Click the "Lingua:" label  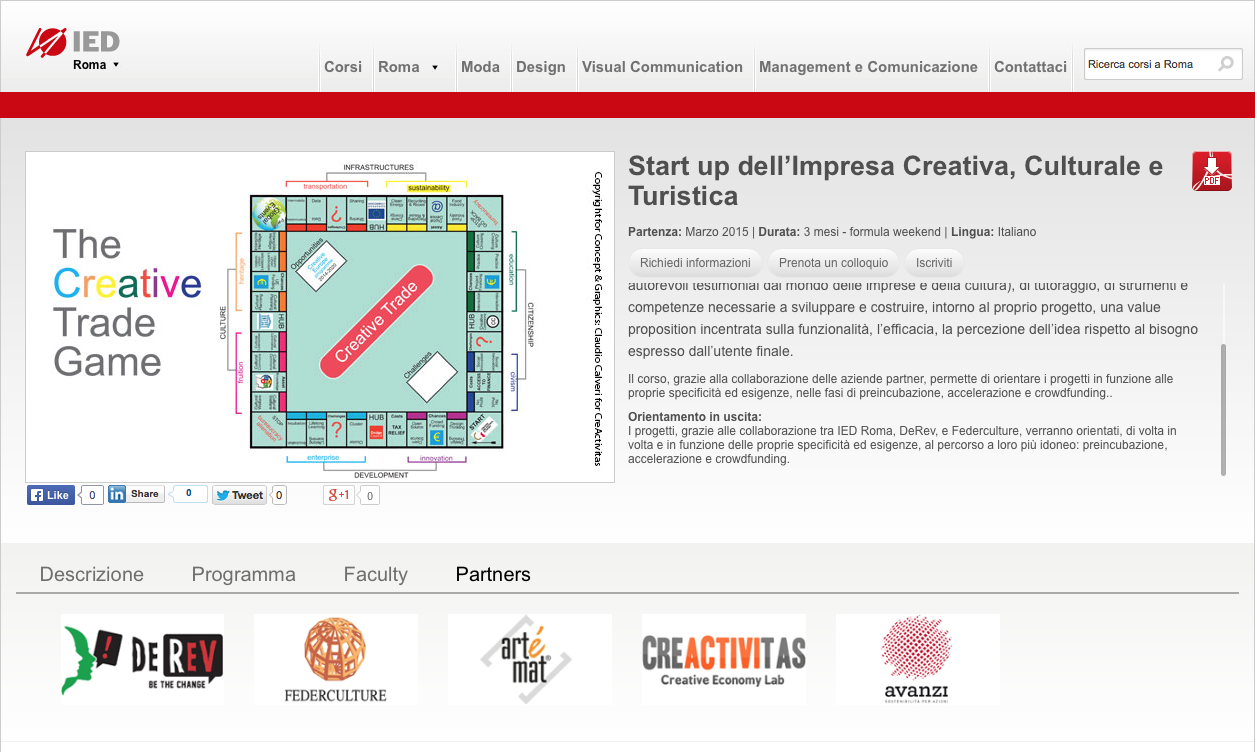[972, 232]
